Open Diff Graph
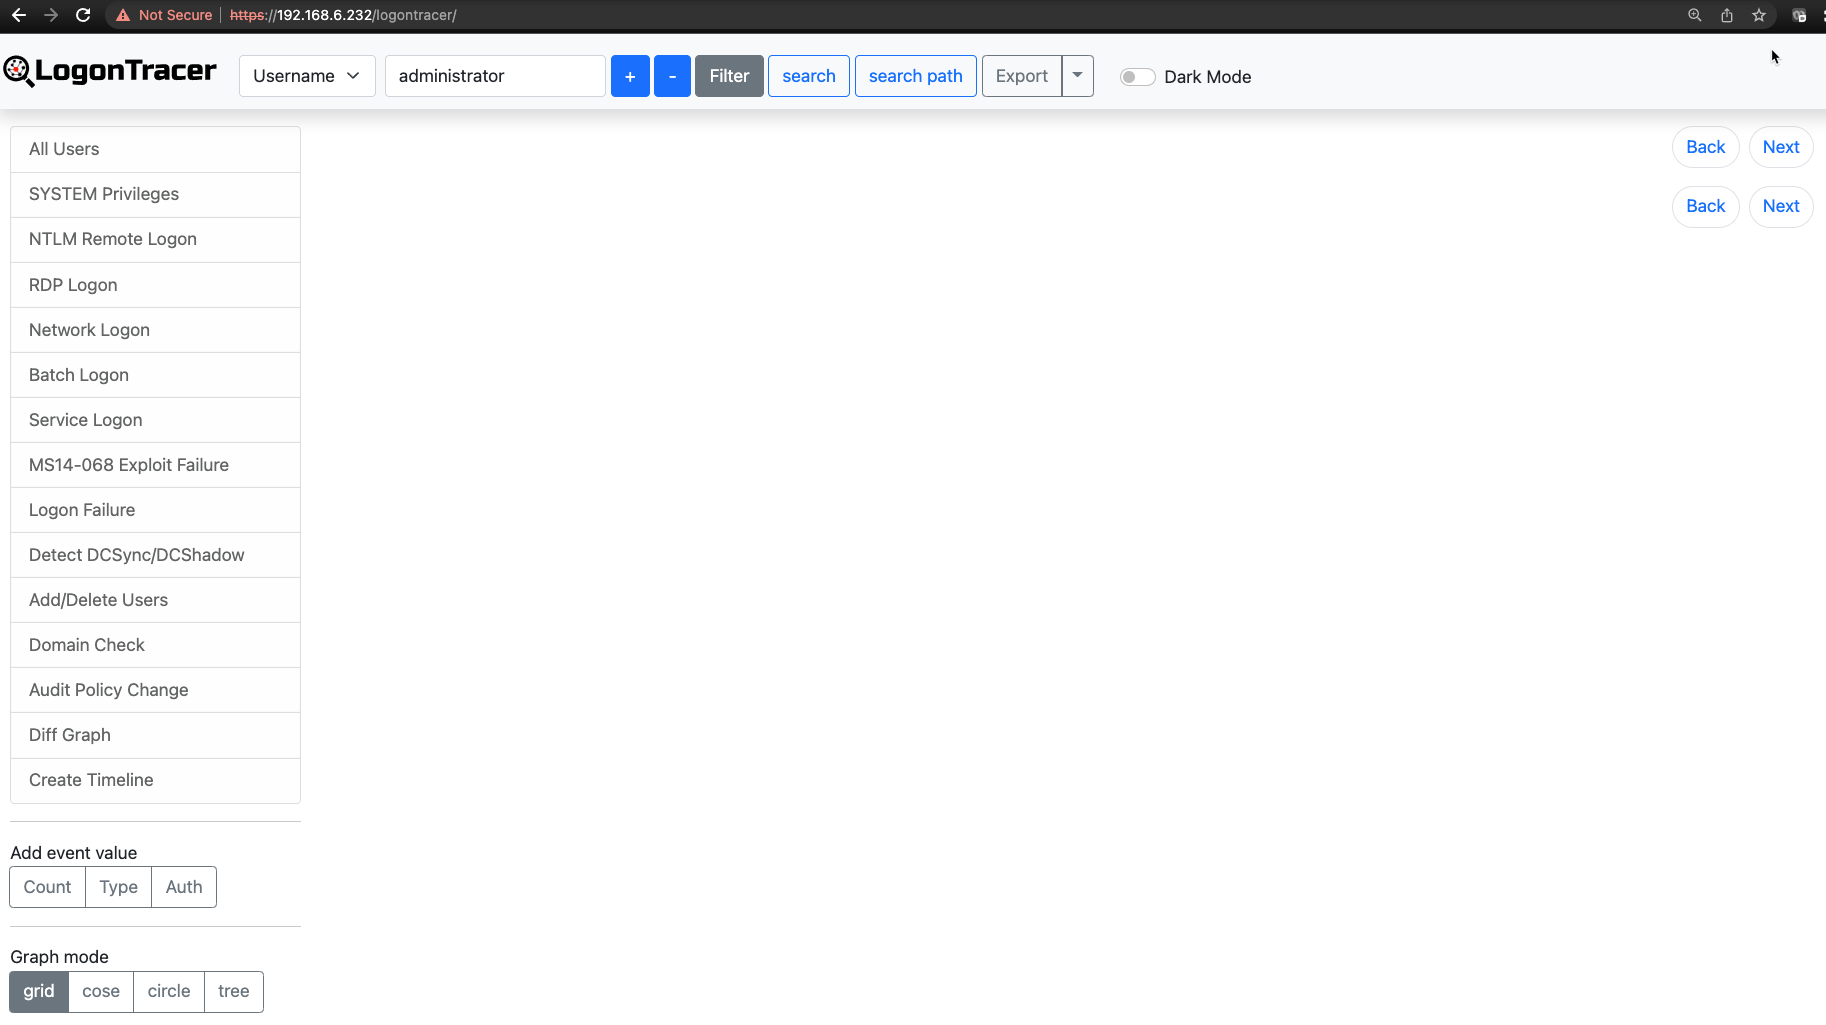The height and width of the screenshot is (1025, 1826). (155, 735)
